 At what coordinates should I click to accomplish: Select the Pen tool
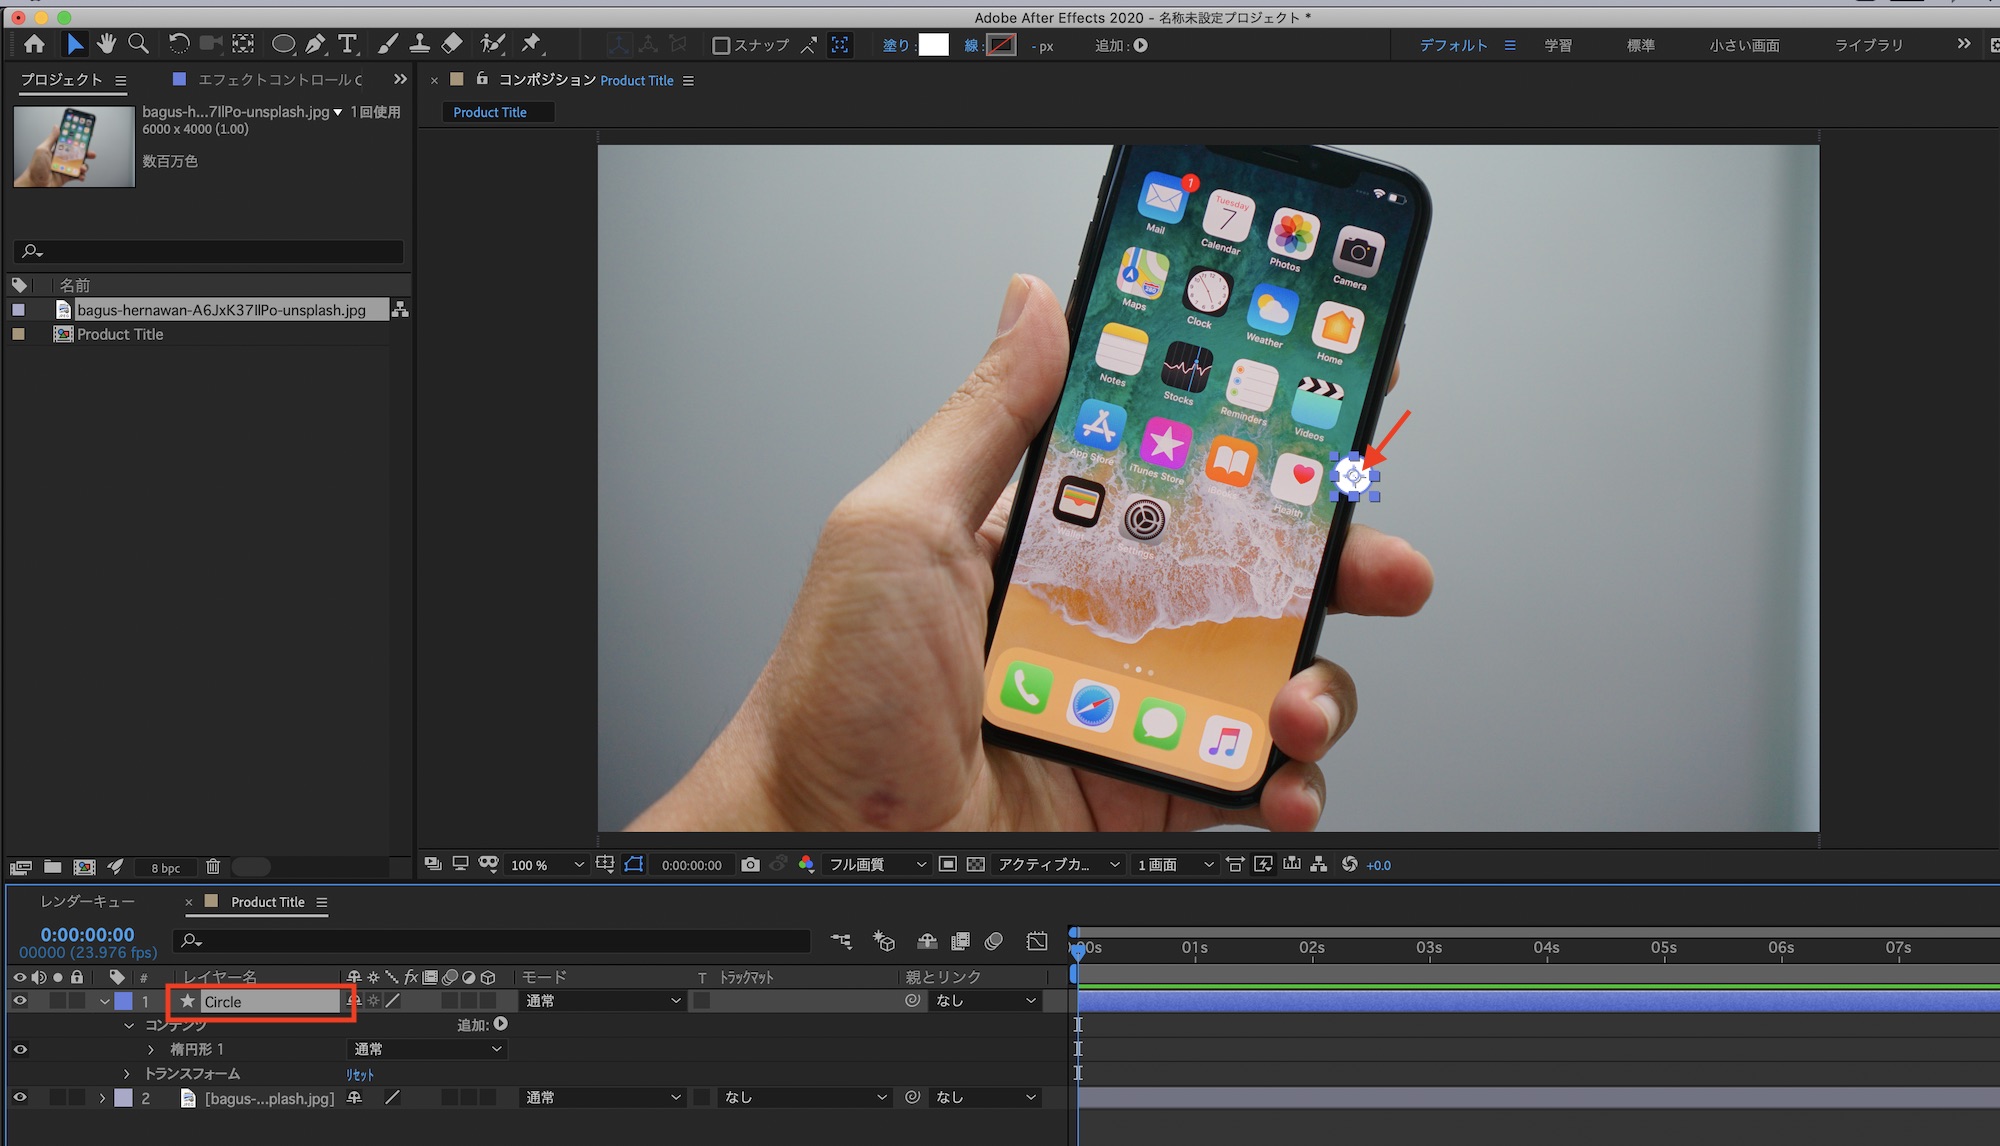coord(316,44)
